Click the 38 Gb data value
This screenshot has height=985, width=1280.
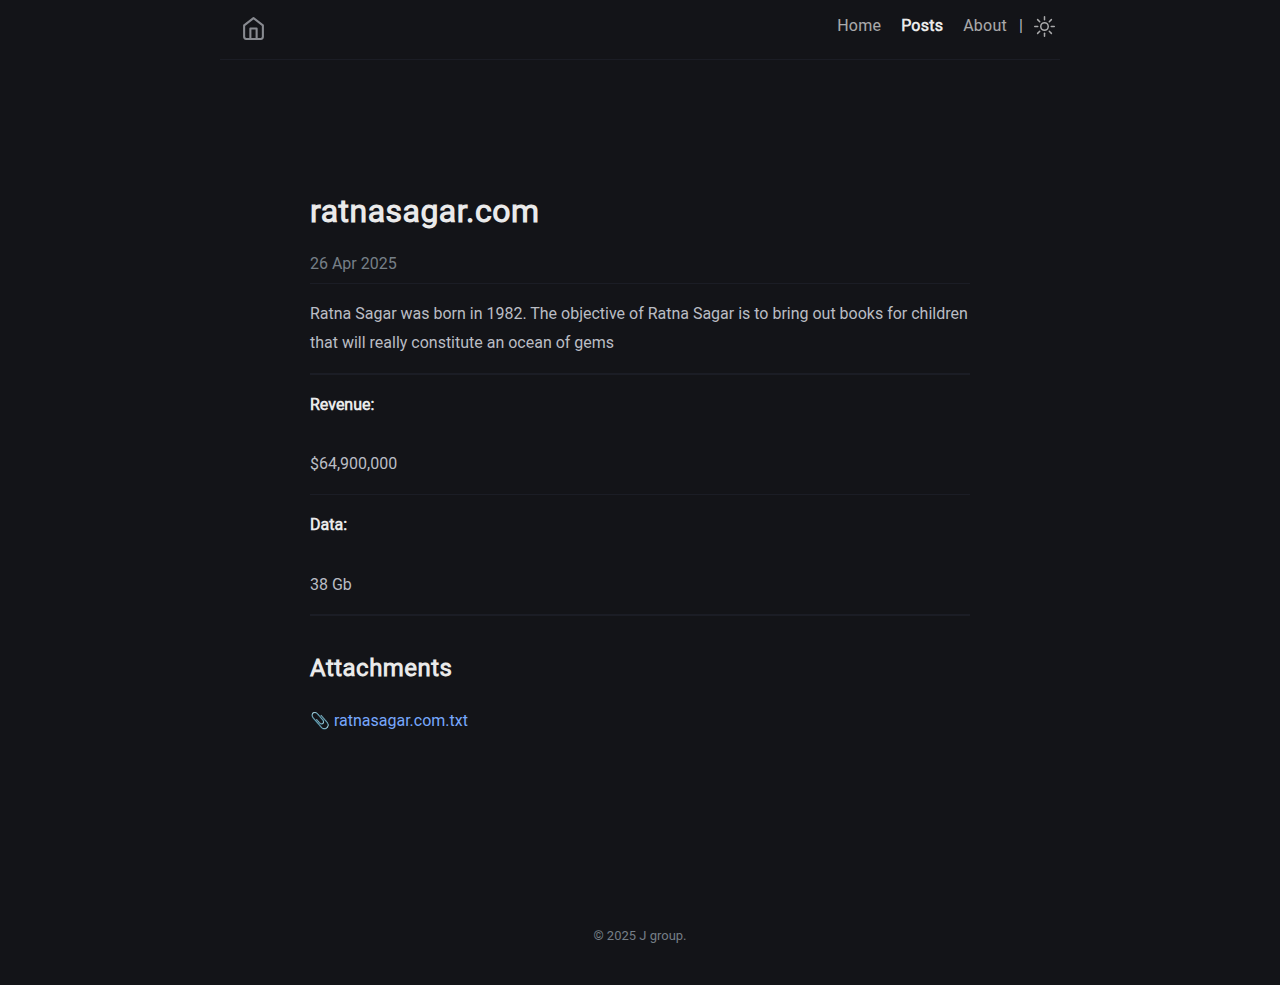(331, 585)
